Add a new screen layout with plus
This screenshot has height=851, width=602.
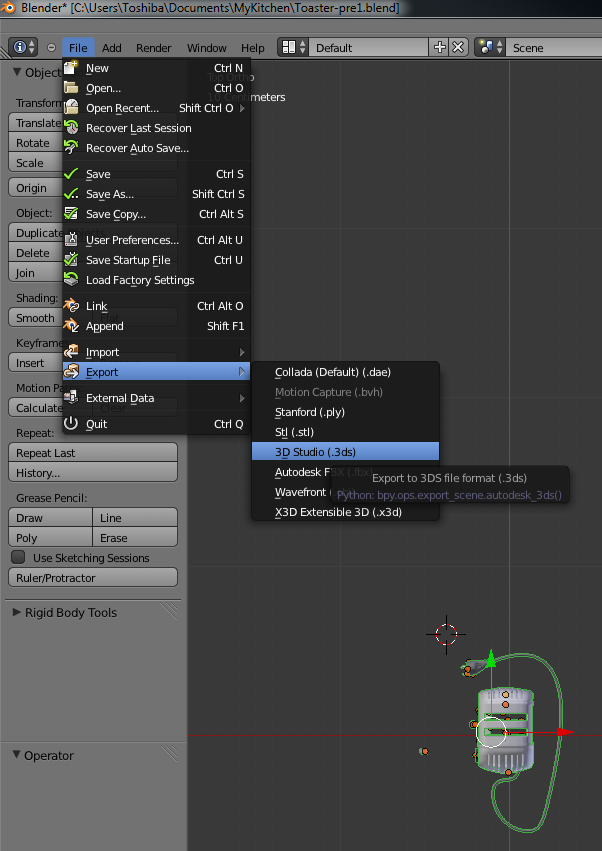(440, 48)
